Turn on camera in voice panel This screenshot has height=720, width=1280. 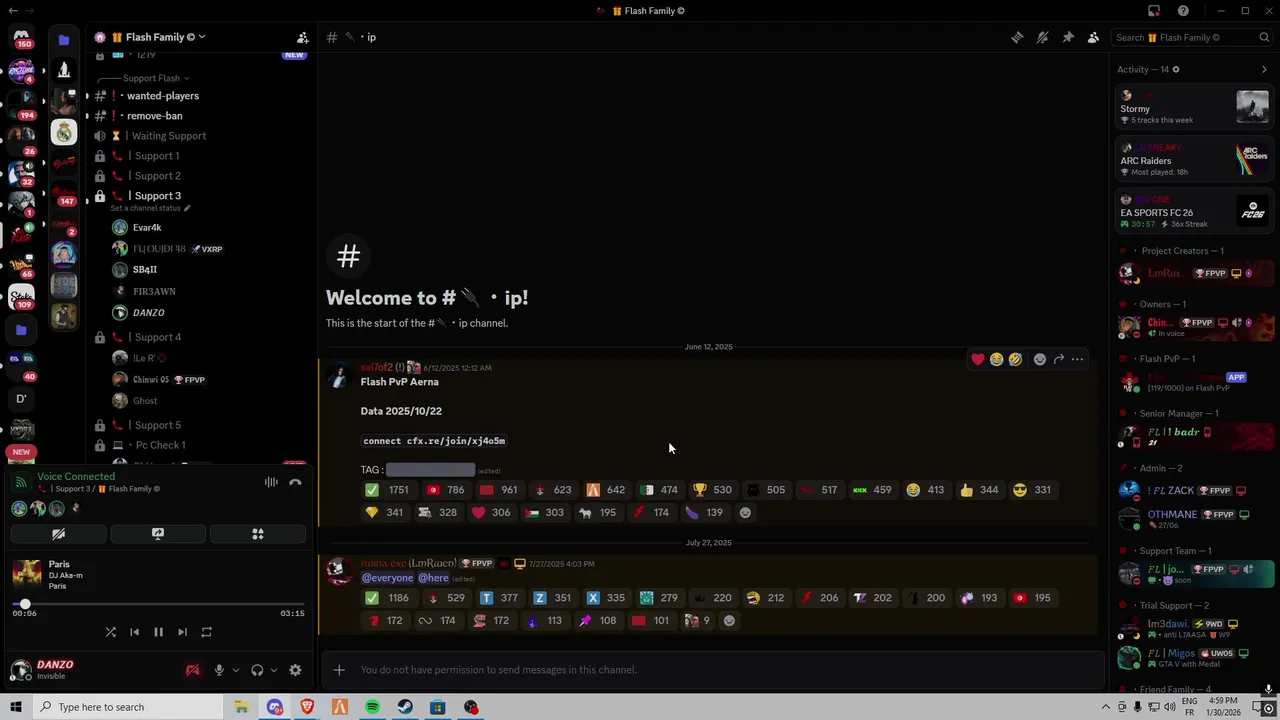(x=58, y=534)
